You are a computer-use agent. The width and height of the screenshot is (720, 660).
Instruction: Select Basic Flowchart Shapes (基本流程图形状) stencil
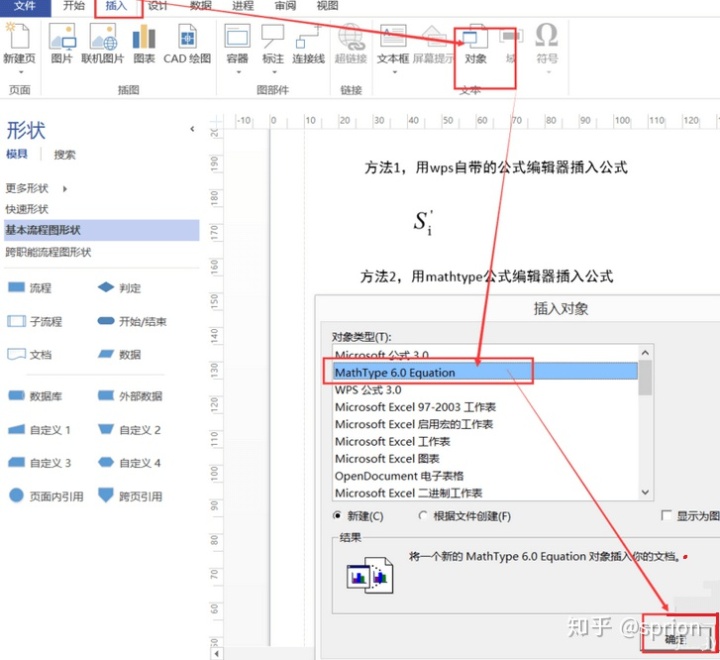[101, 230]
